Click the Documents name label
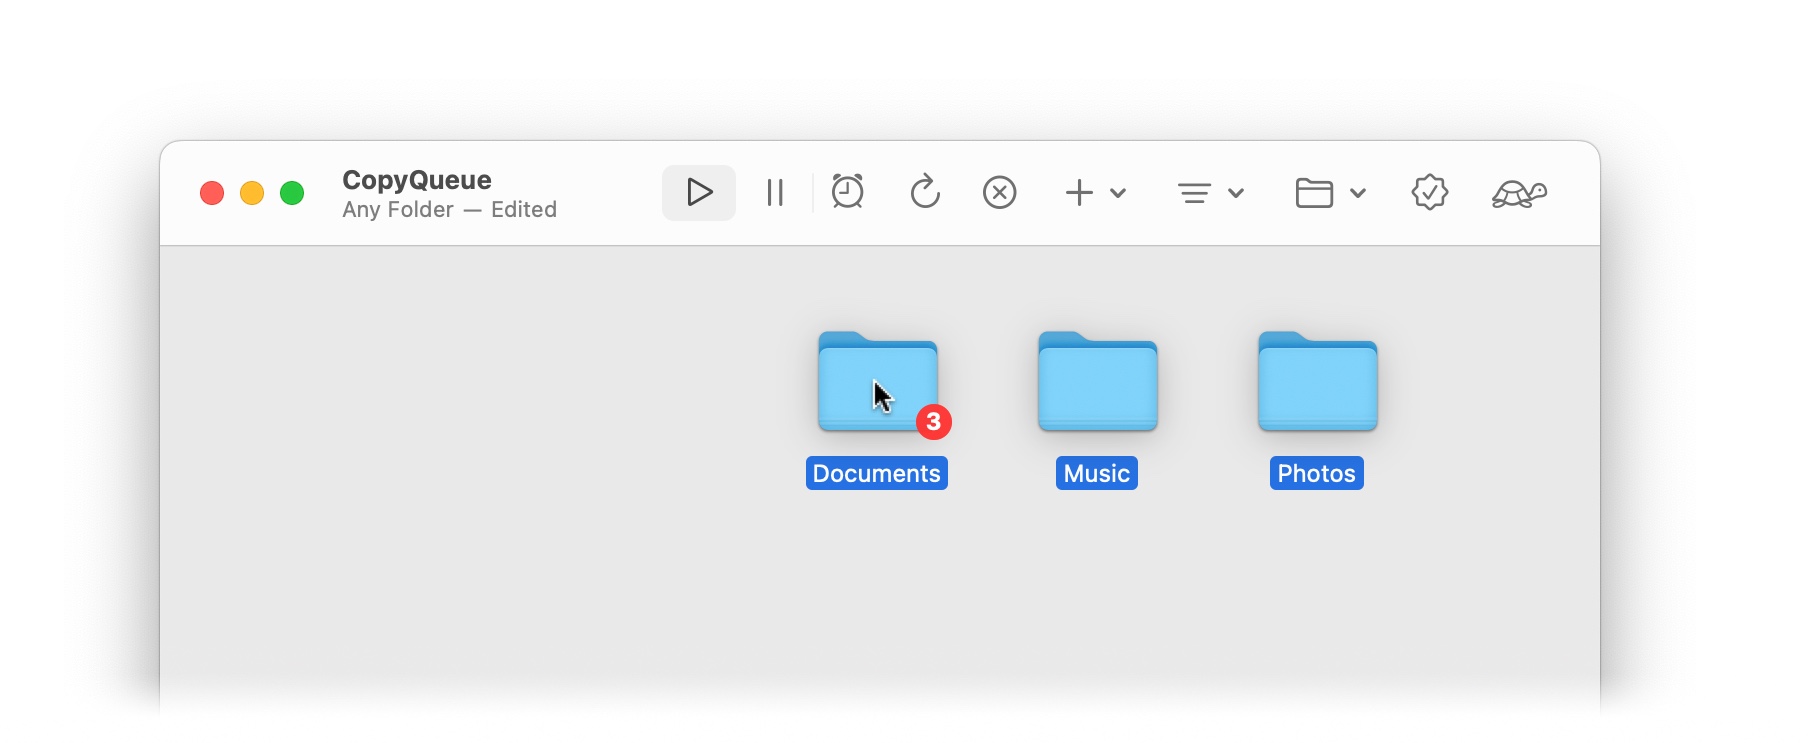 (x=876, y=474)
